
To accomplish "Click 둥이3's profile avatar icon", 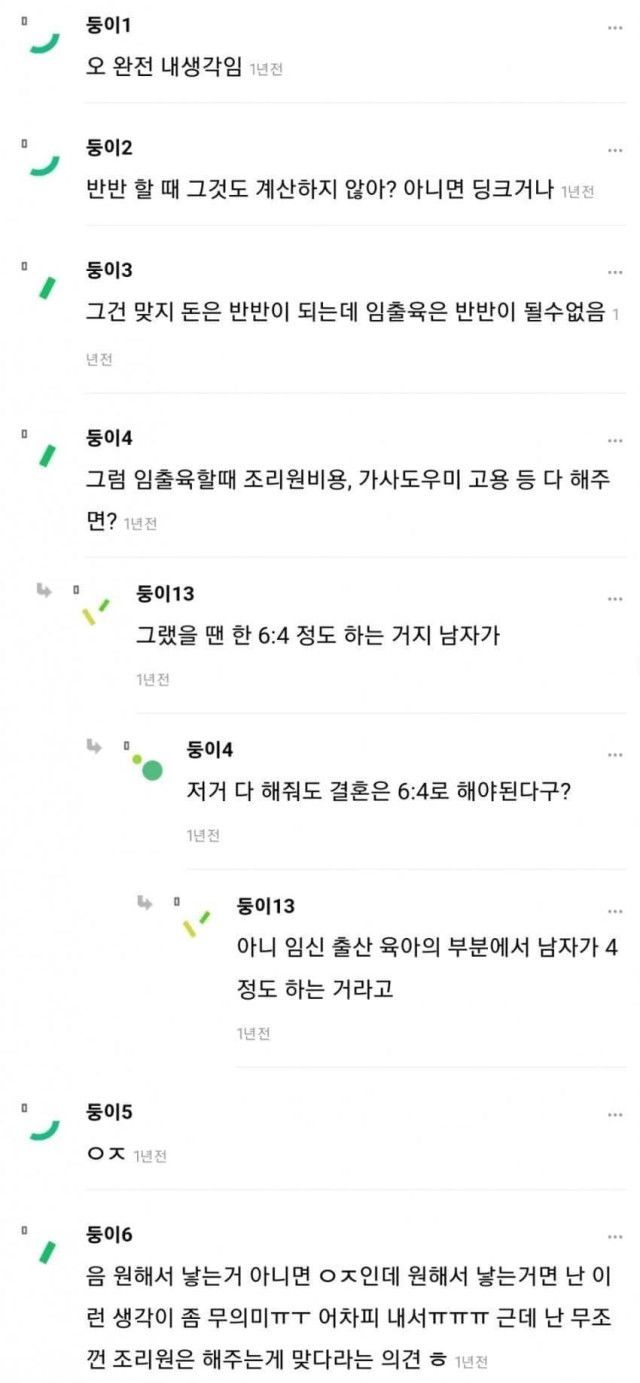I will (46, 287).
